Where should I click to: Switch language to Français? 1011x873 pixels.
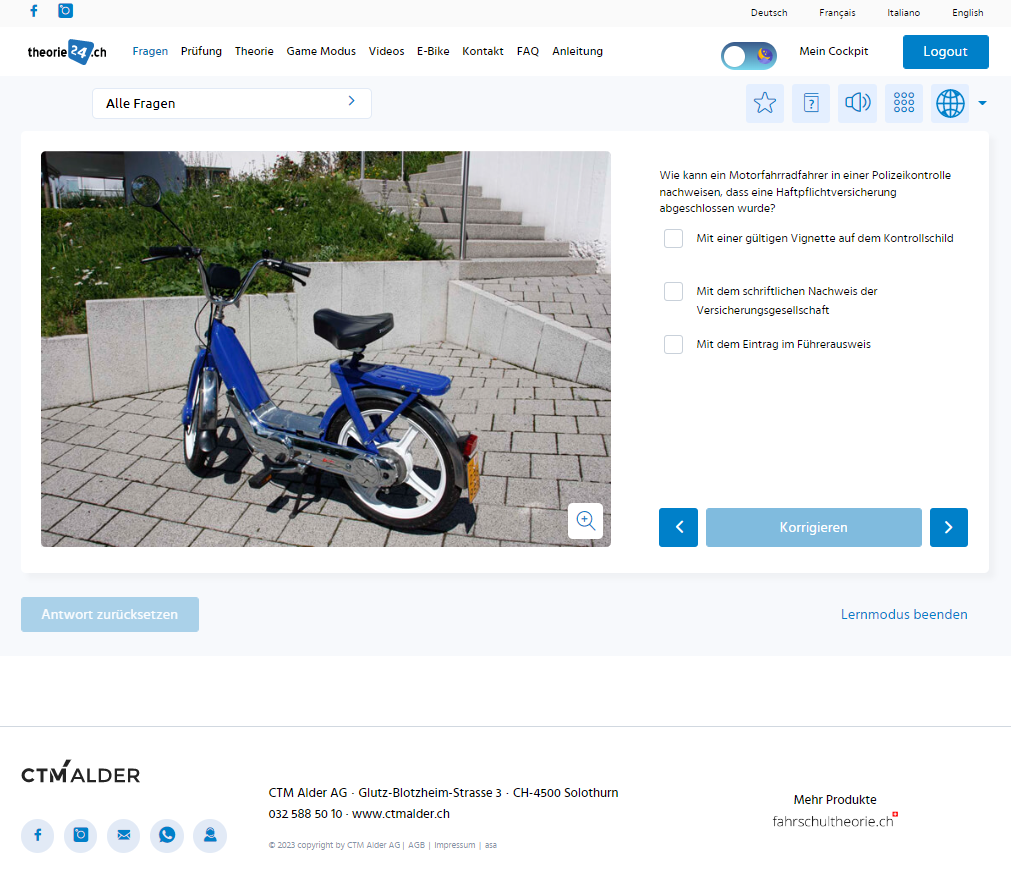tap(837, 13)
